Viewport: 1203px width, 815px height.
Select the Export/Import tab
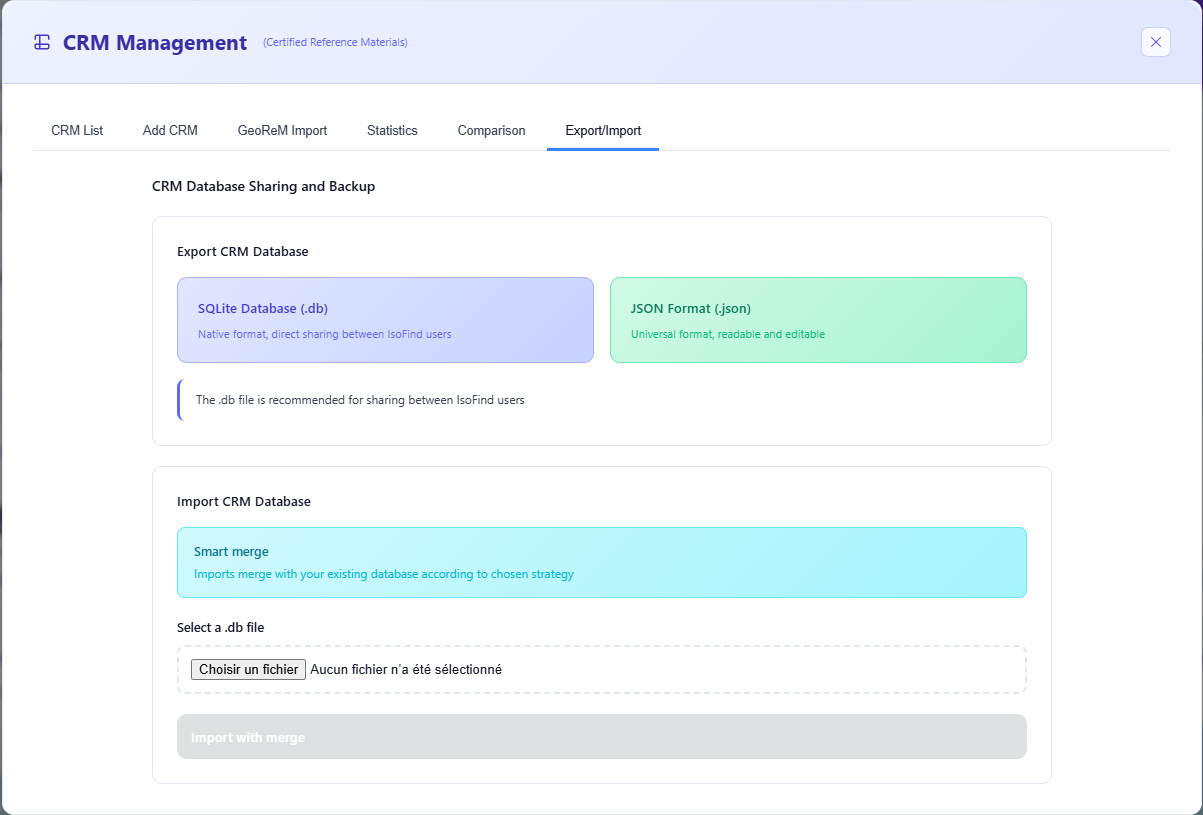pos(603,130)
